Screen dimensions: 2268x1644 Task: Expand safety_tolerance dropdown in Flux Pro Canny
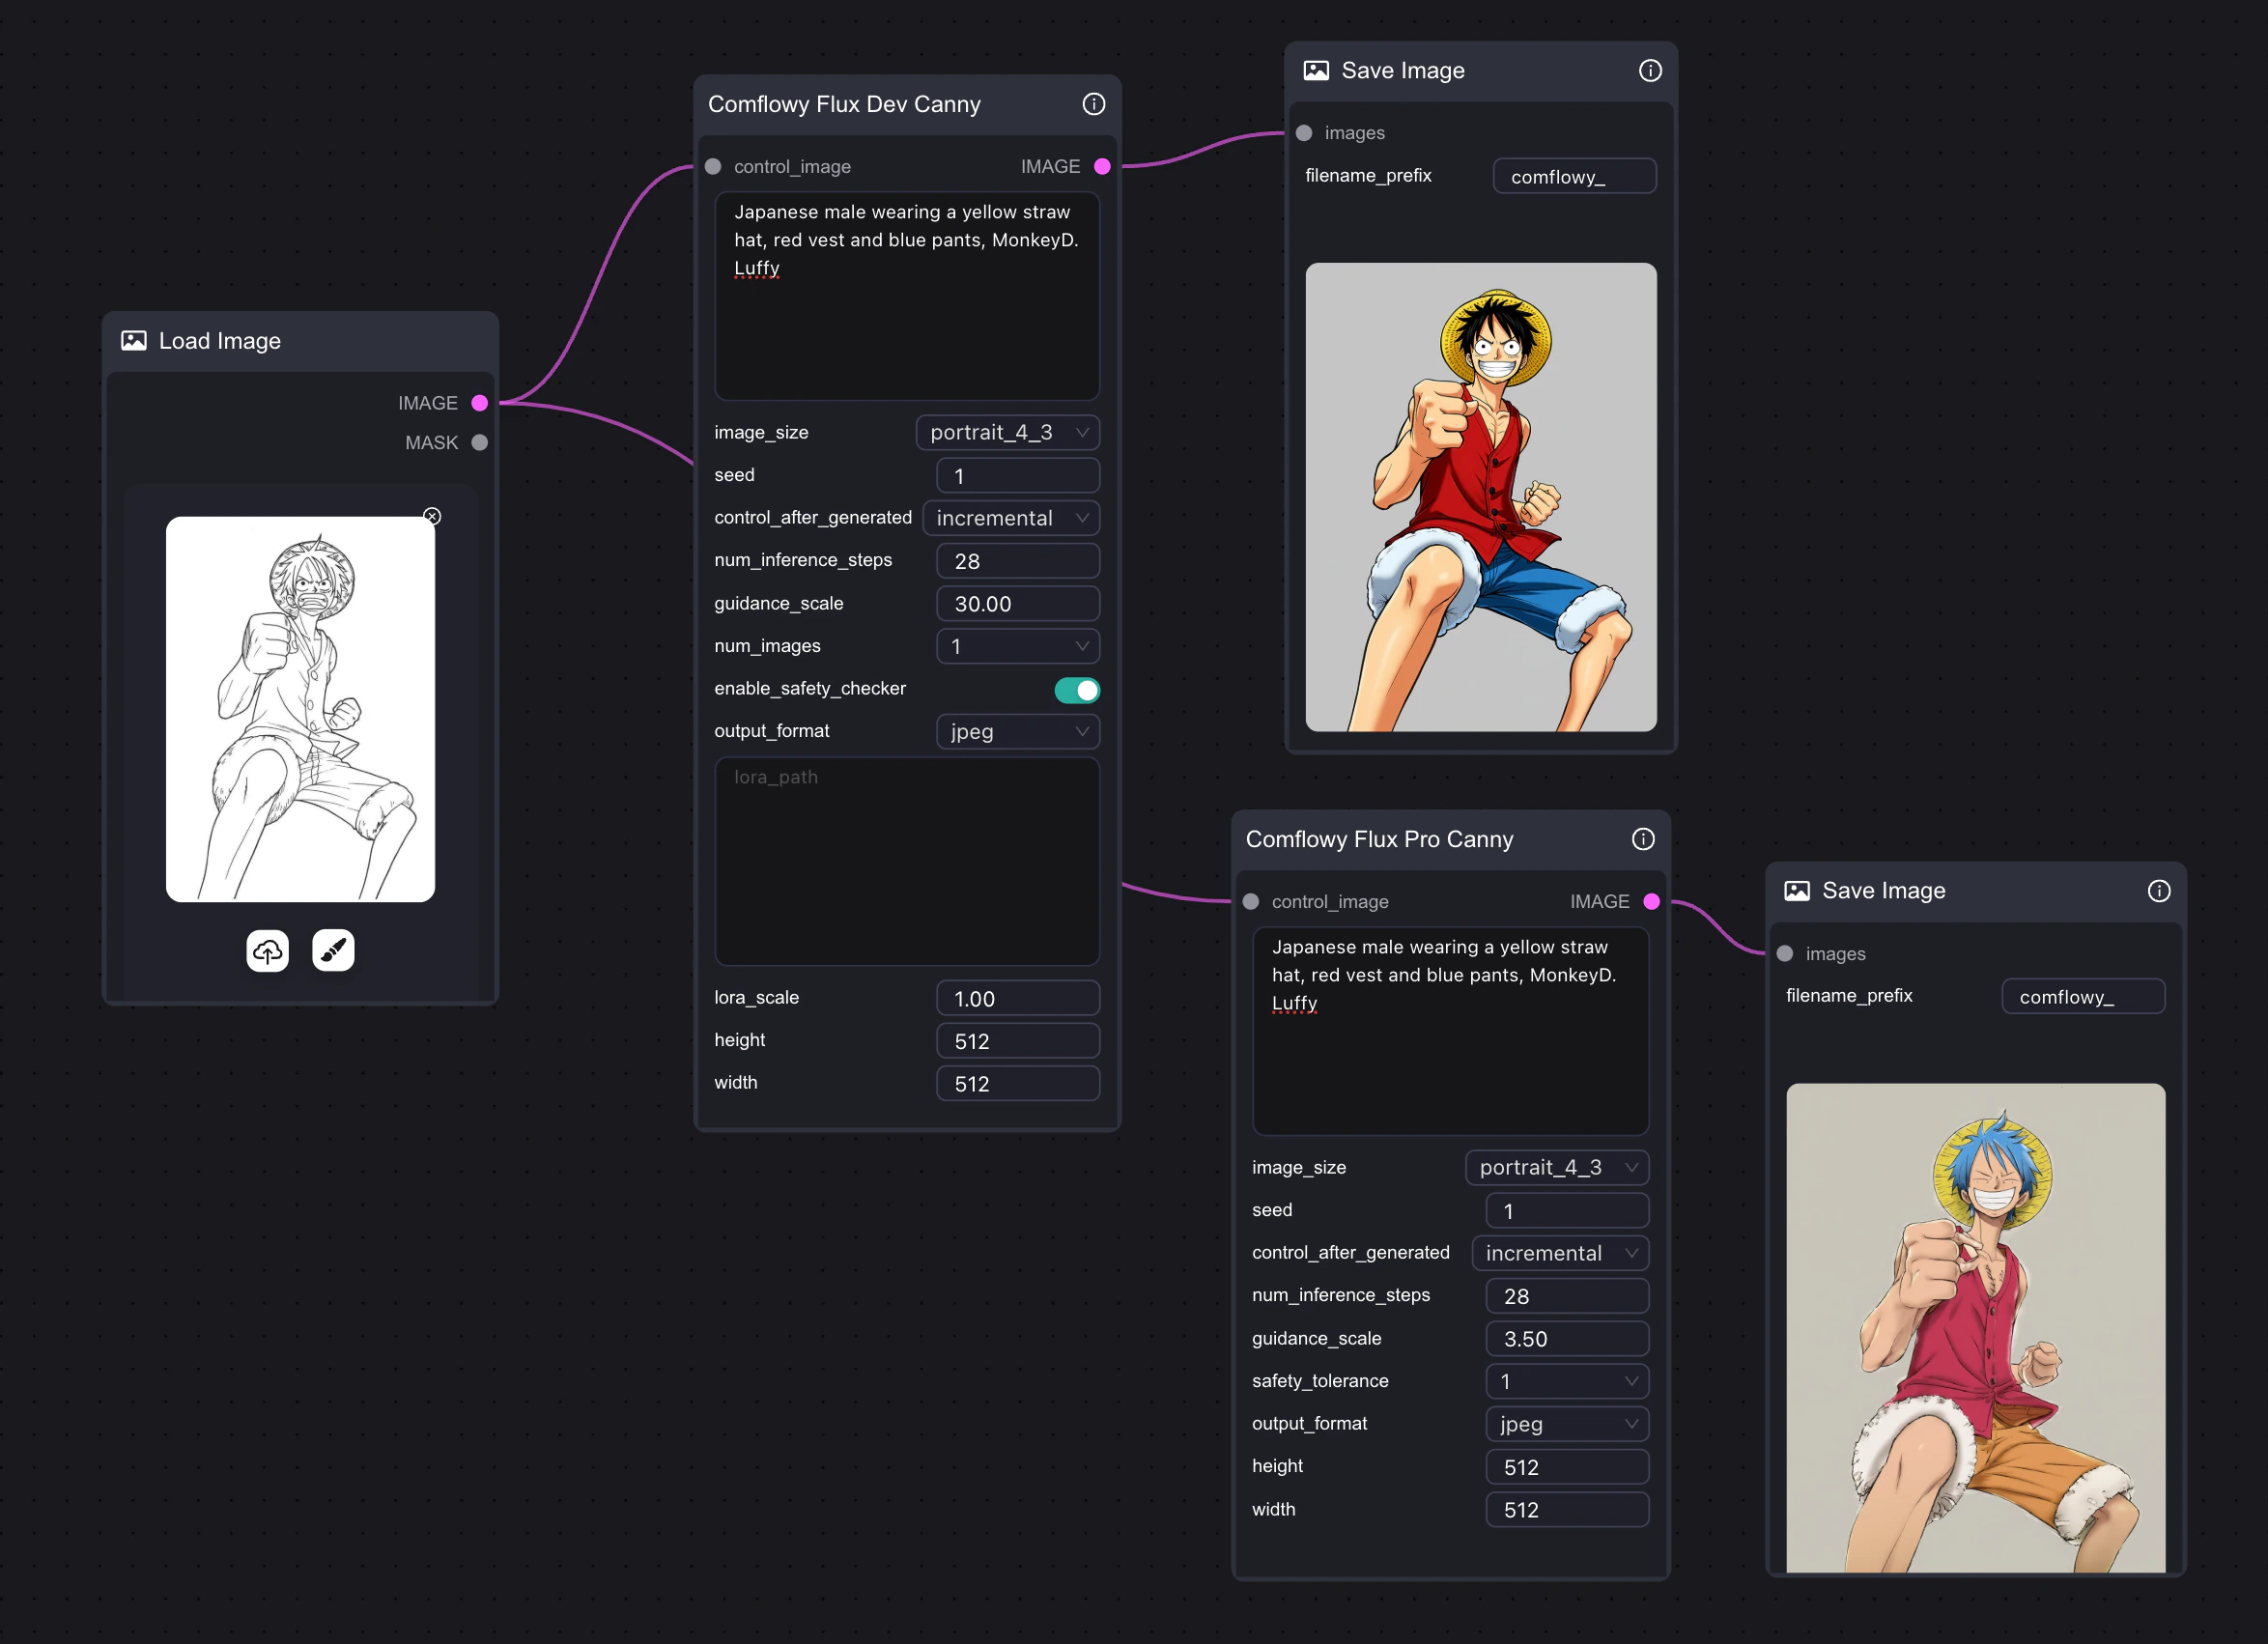[x=1566, y=1381]
